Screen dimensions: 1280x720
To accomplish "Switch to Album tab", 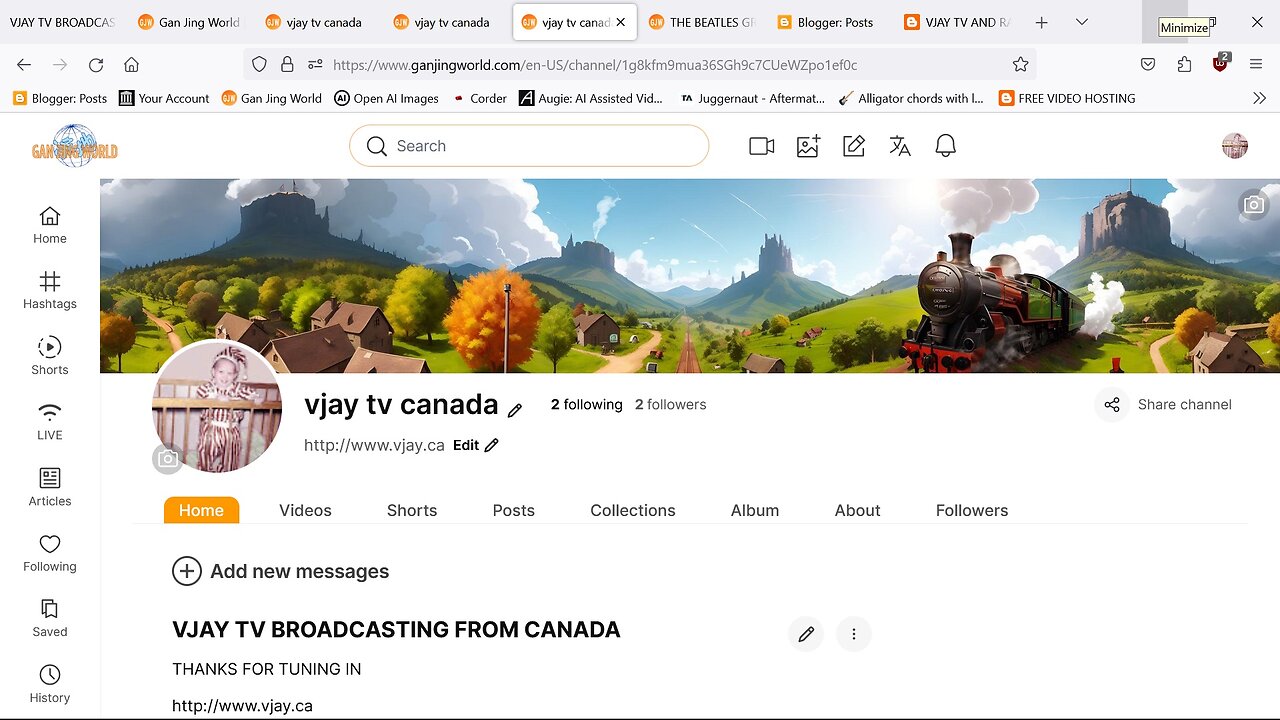I will click(755, 510).
